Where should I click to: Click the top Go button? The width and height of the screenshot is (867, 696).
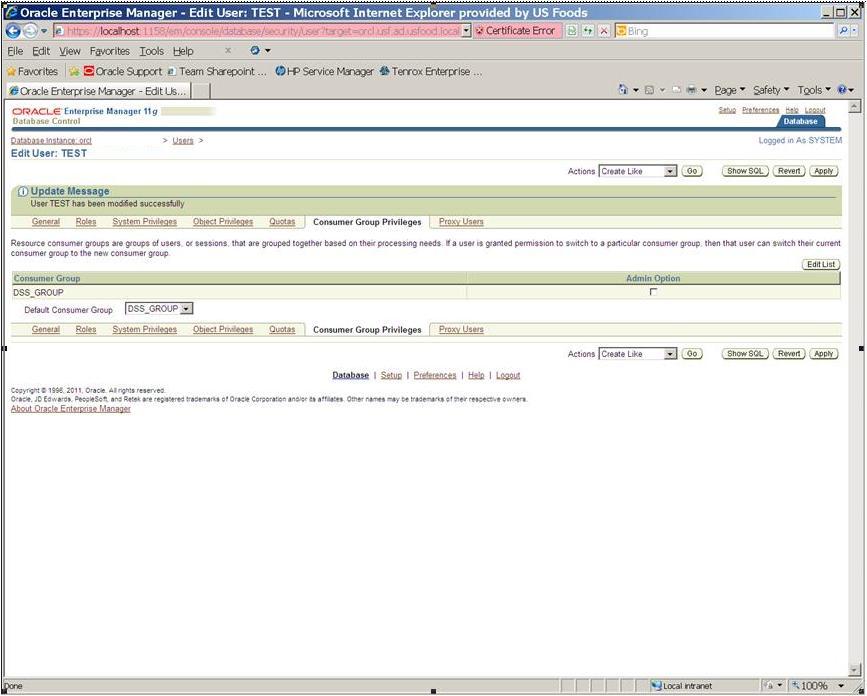(692, 171)
